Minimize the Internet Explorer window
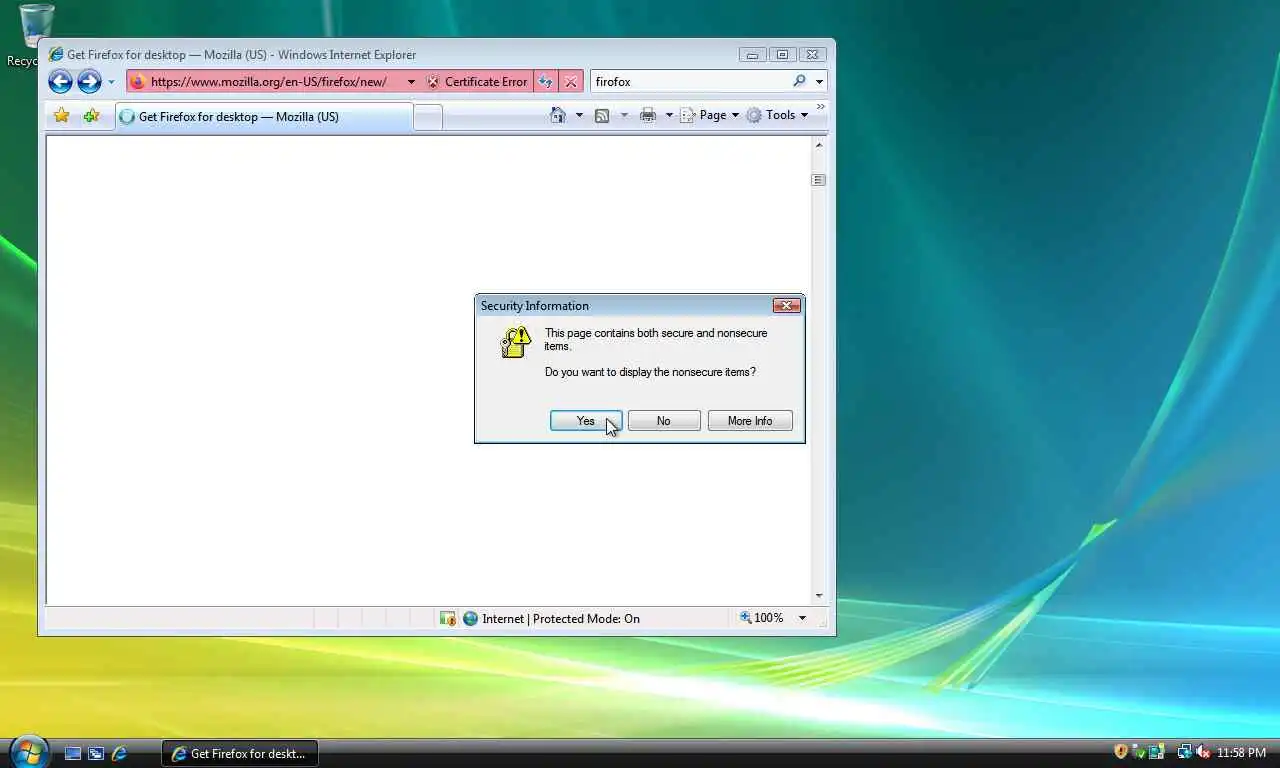1280x768 pixels. pos(753,55)
